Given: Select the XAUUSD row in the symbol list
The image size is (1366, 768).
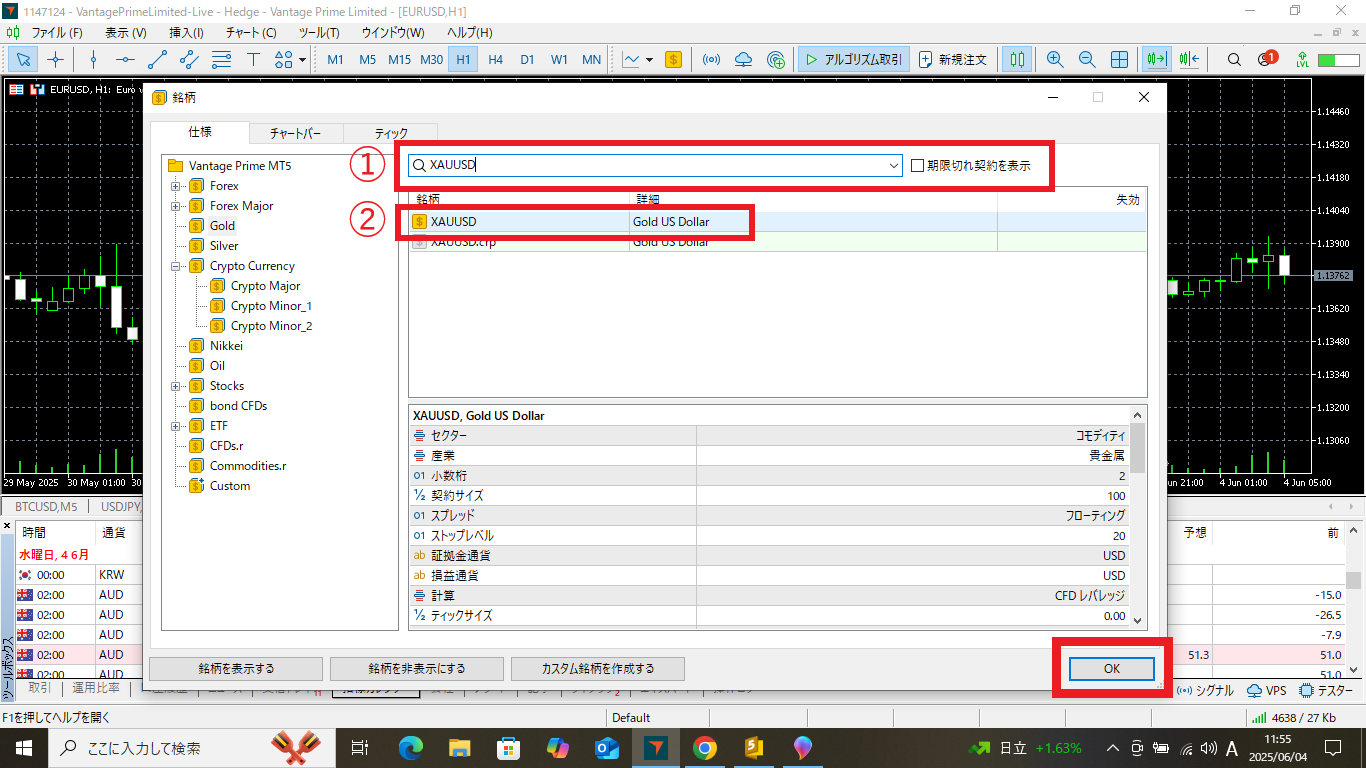Looking at the screenshot, I should tap(520, 222).
